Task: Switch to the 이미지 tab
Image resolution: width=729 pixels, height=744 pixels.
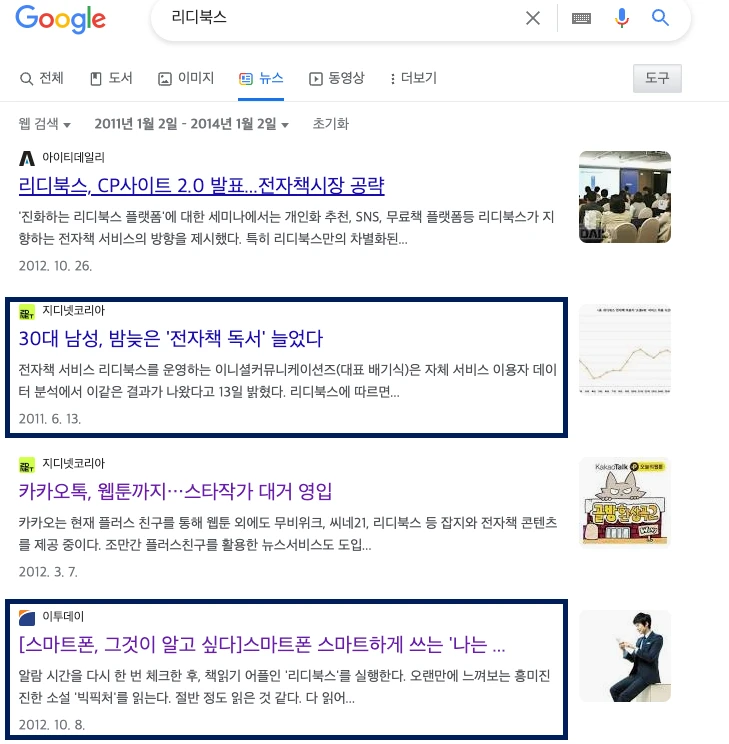Action: [186, 78]
